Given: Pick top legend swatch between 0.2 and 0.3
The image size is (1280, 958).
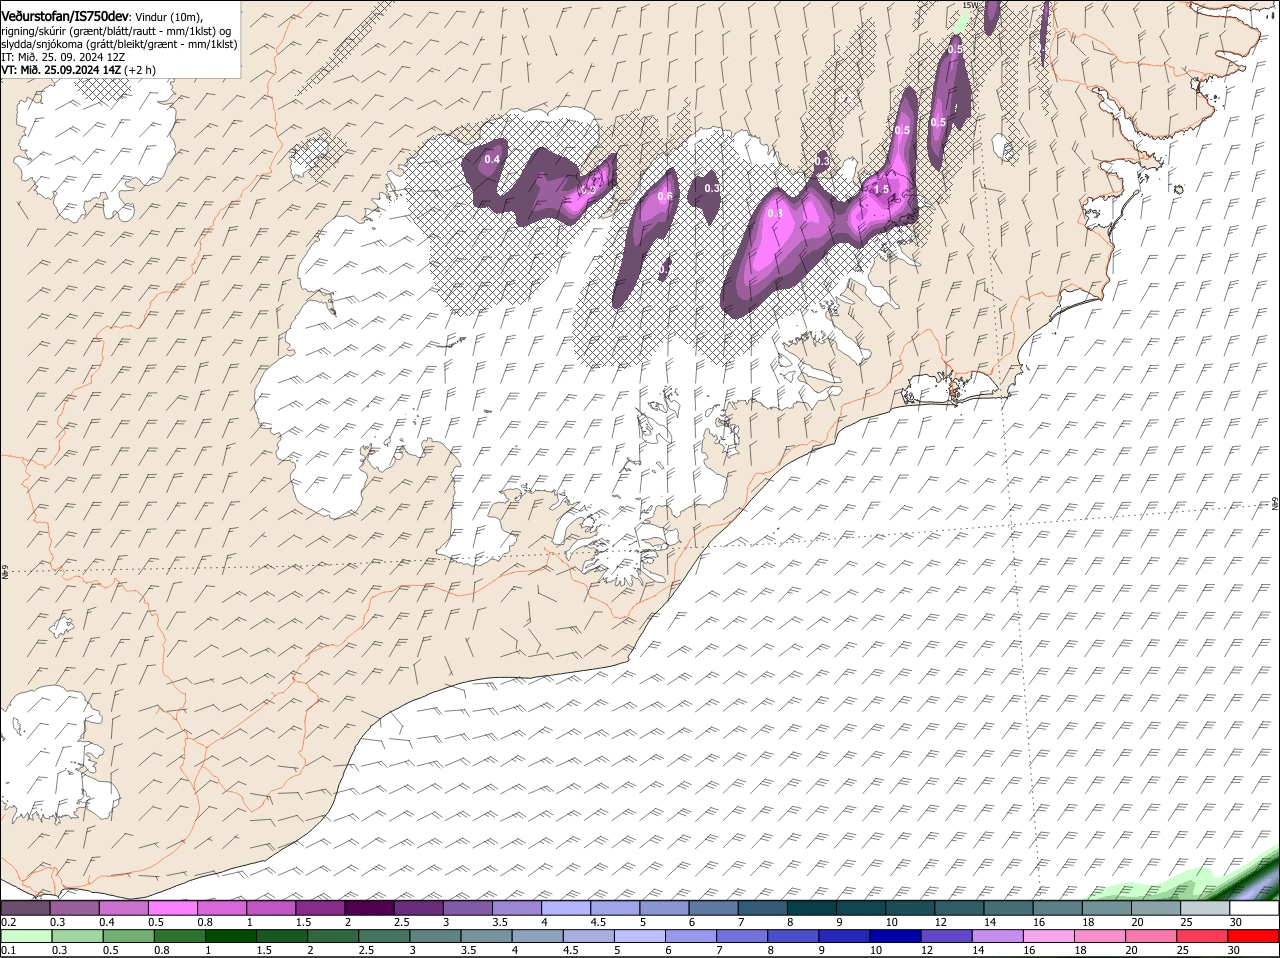Looking at the screenshot, I should pos(26,908).
